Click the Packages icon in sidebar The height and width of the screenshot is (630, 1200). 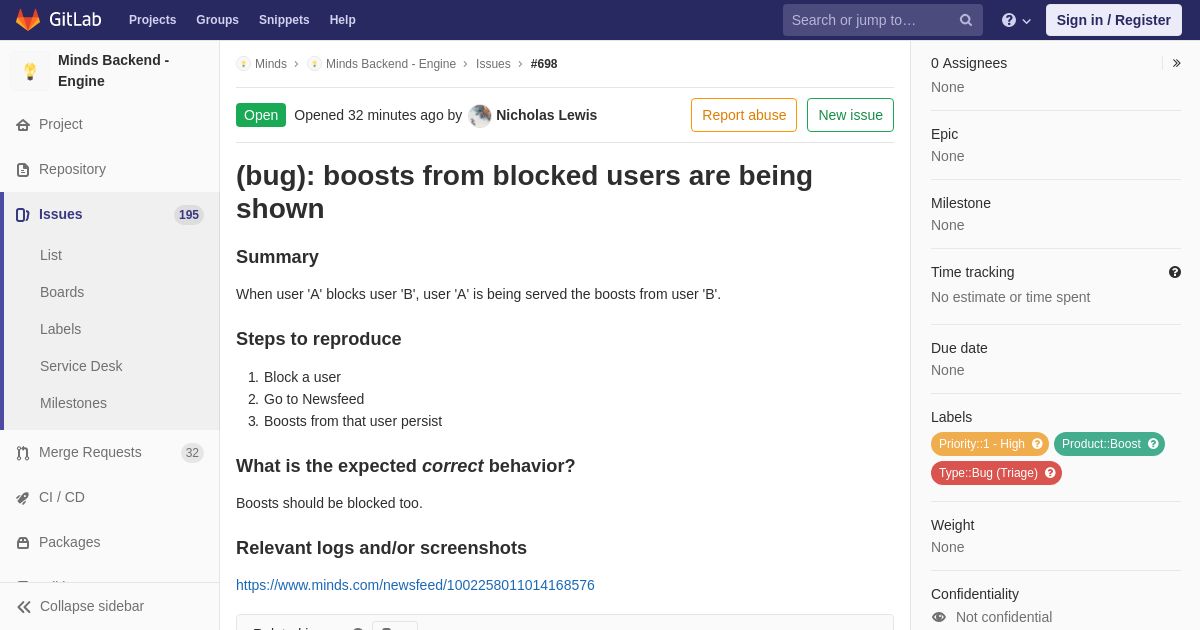click(x=23, y=543)
